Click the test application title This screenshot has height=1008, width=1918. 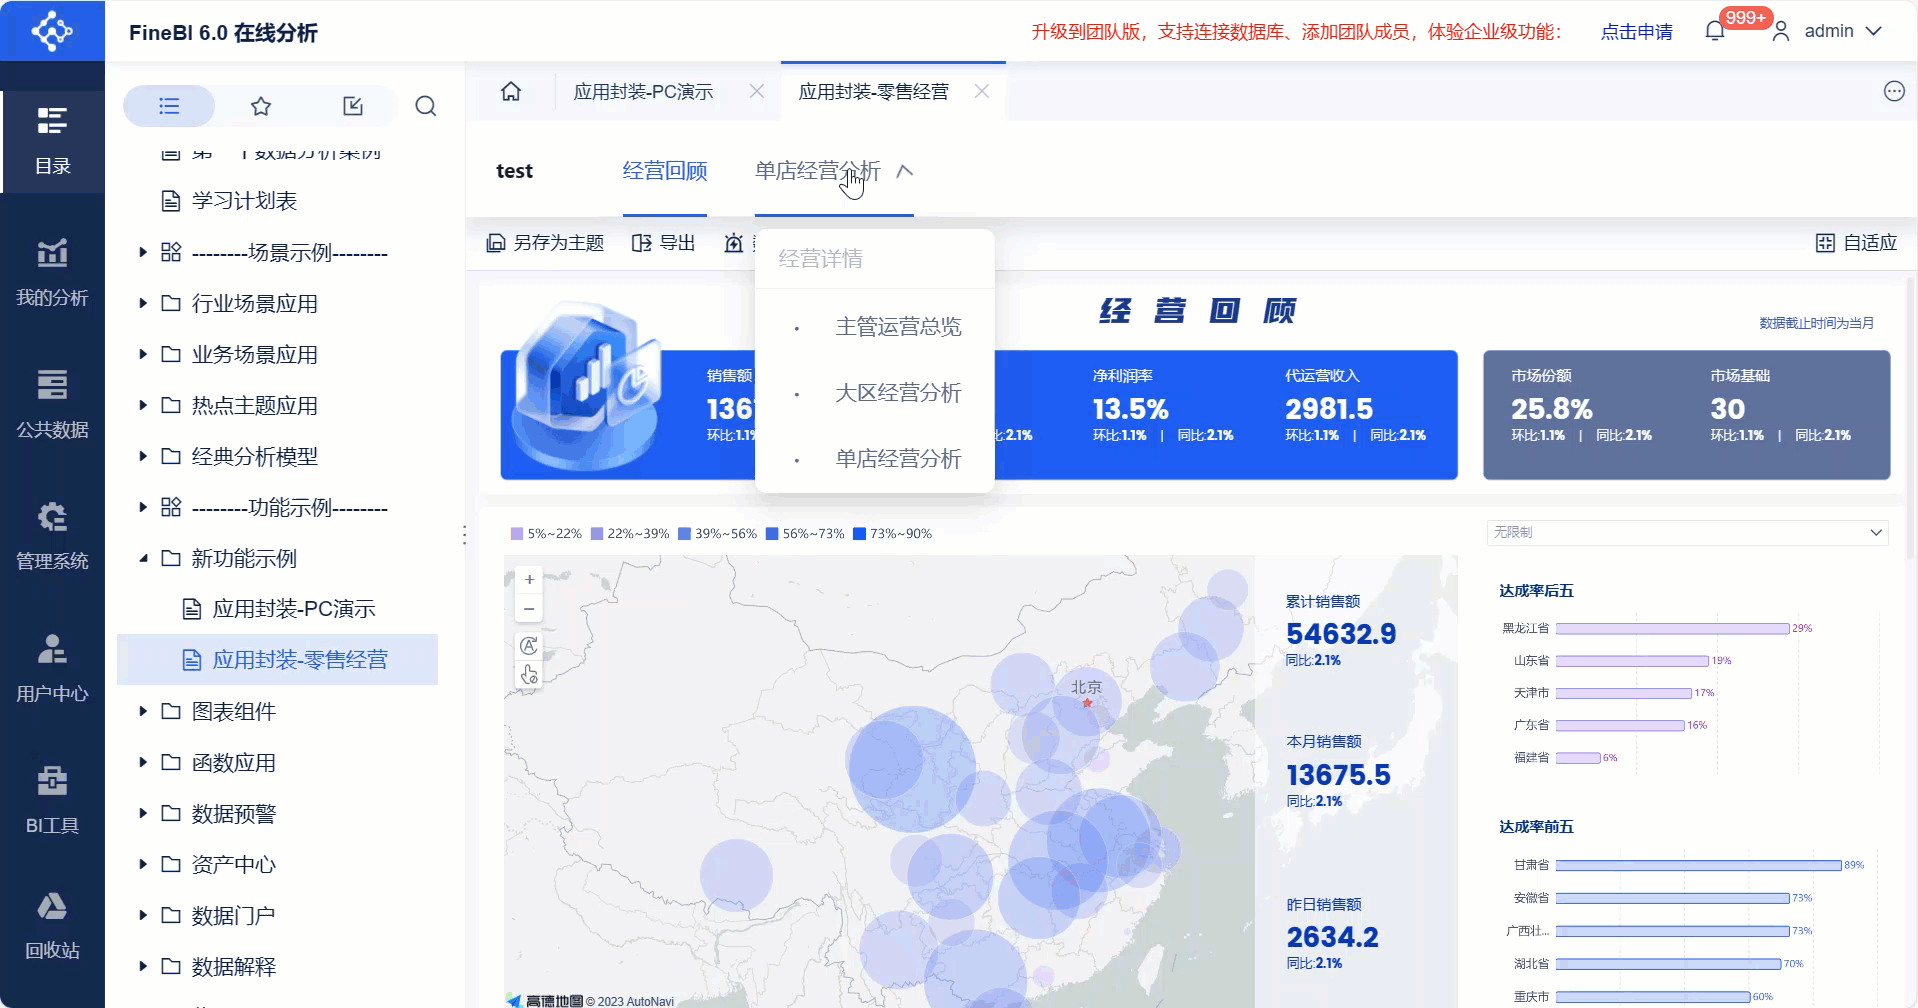tap(515, 171)
